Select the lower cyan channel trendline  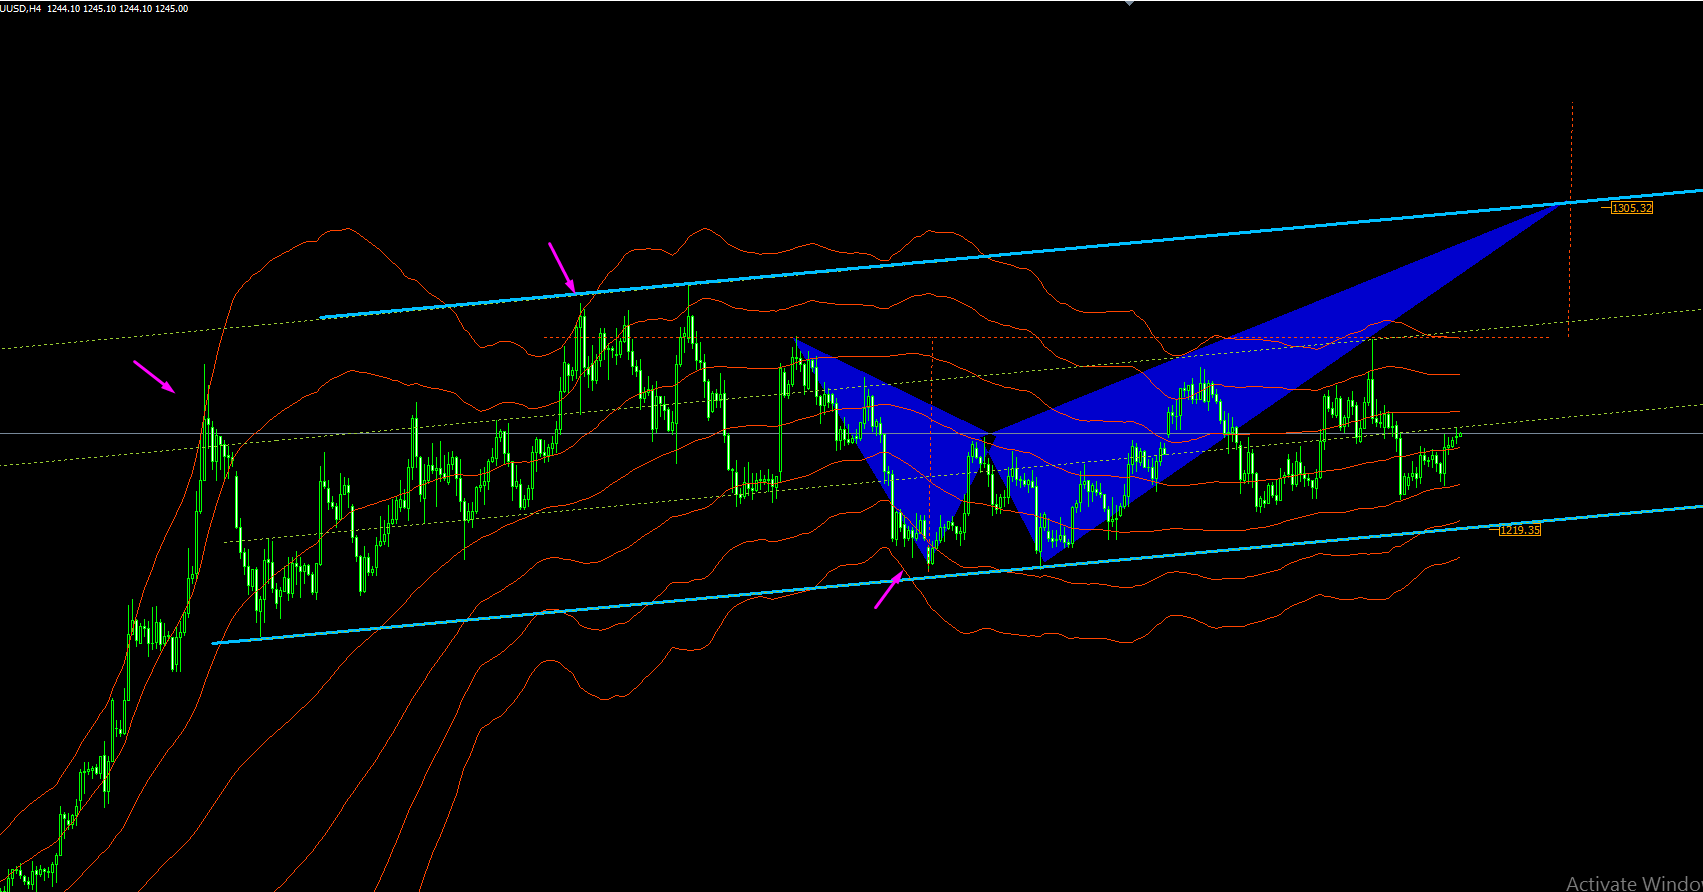pyautogui.click(x=958, y=575)
